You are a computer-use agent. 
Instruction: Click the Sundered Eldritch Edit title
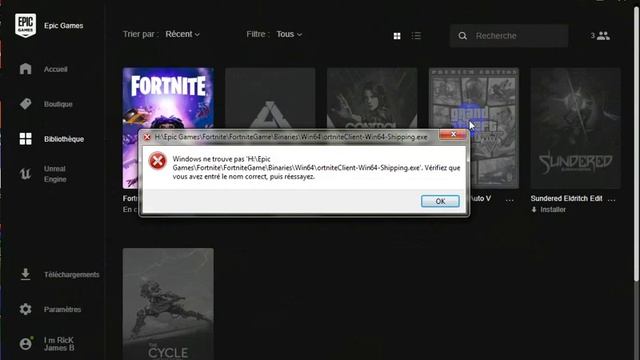pyautogui.click(x=566, y=198)
